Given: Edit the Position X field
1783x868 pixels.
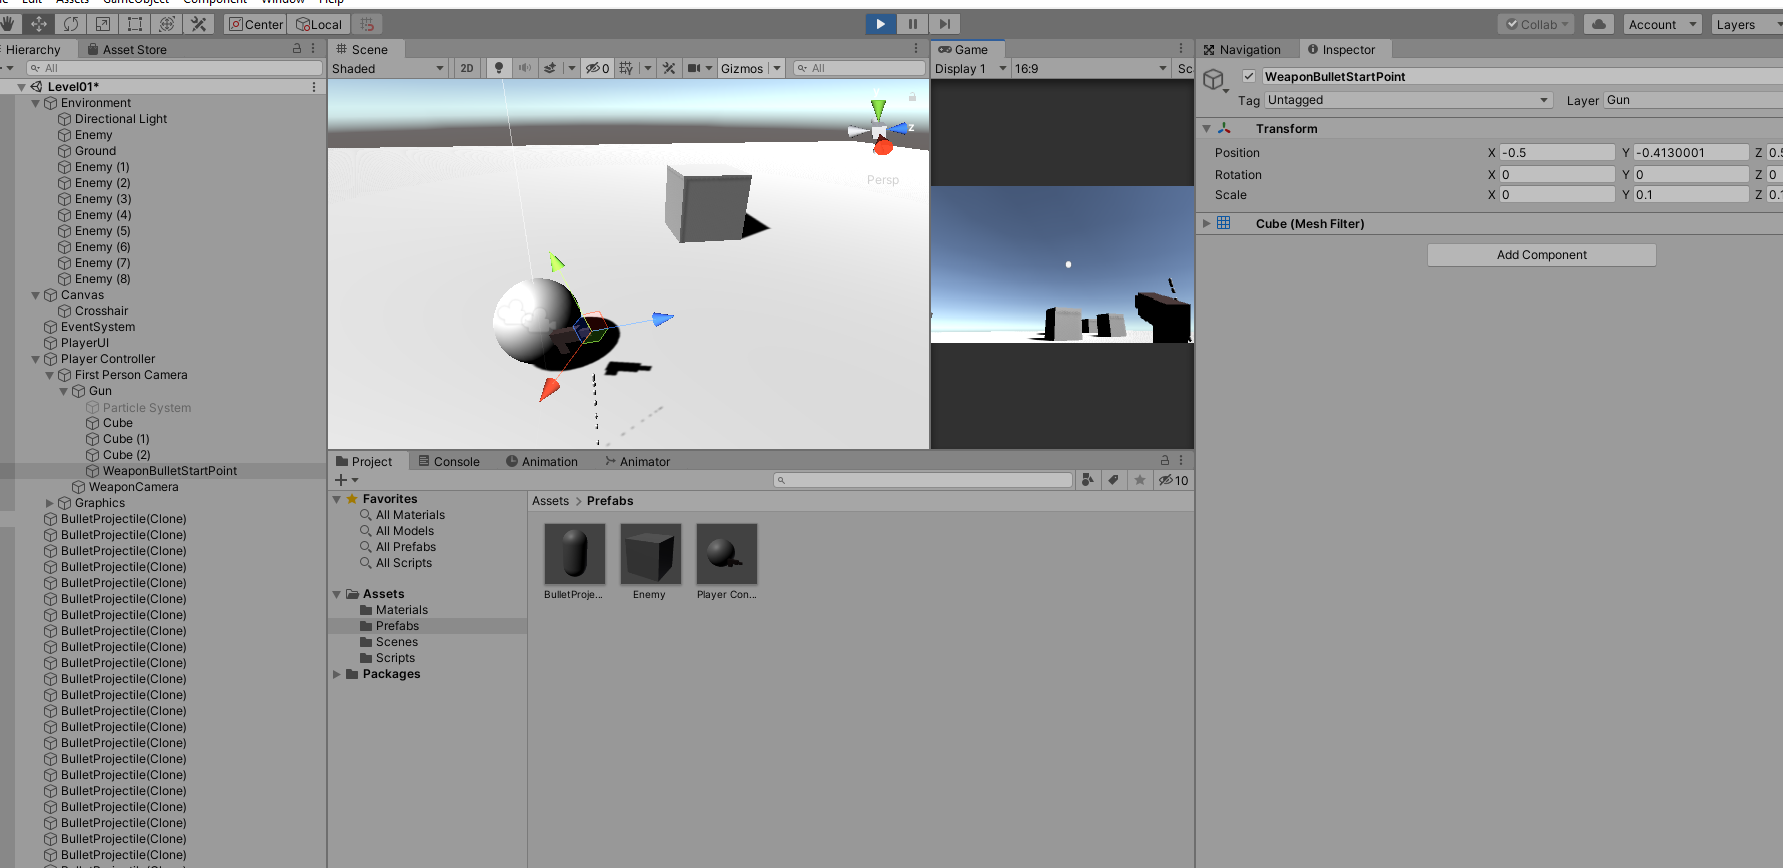Looking at the screenshot, I should pyautogui.click(x=1557, y=152).
